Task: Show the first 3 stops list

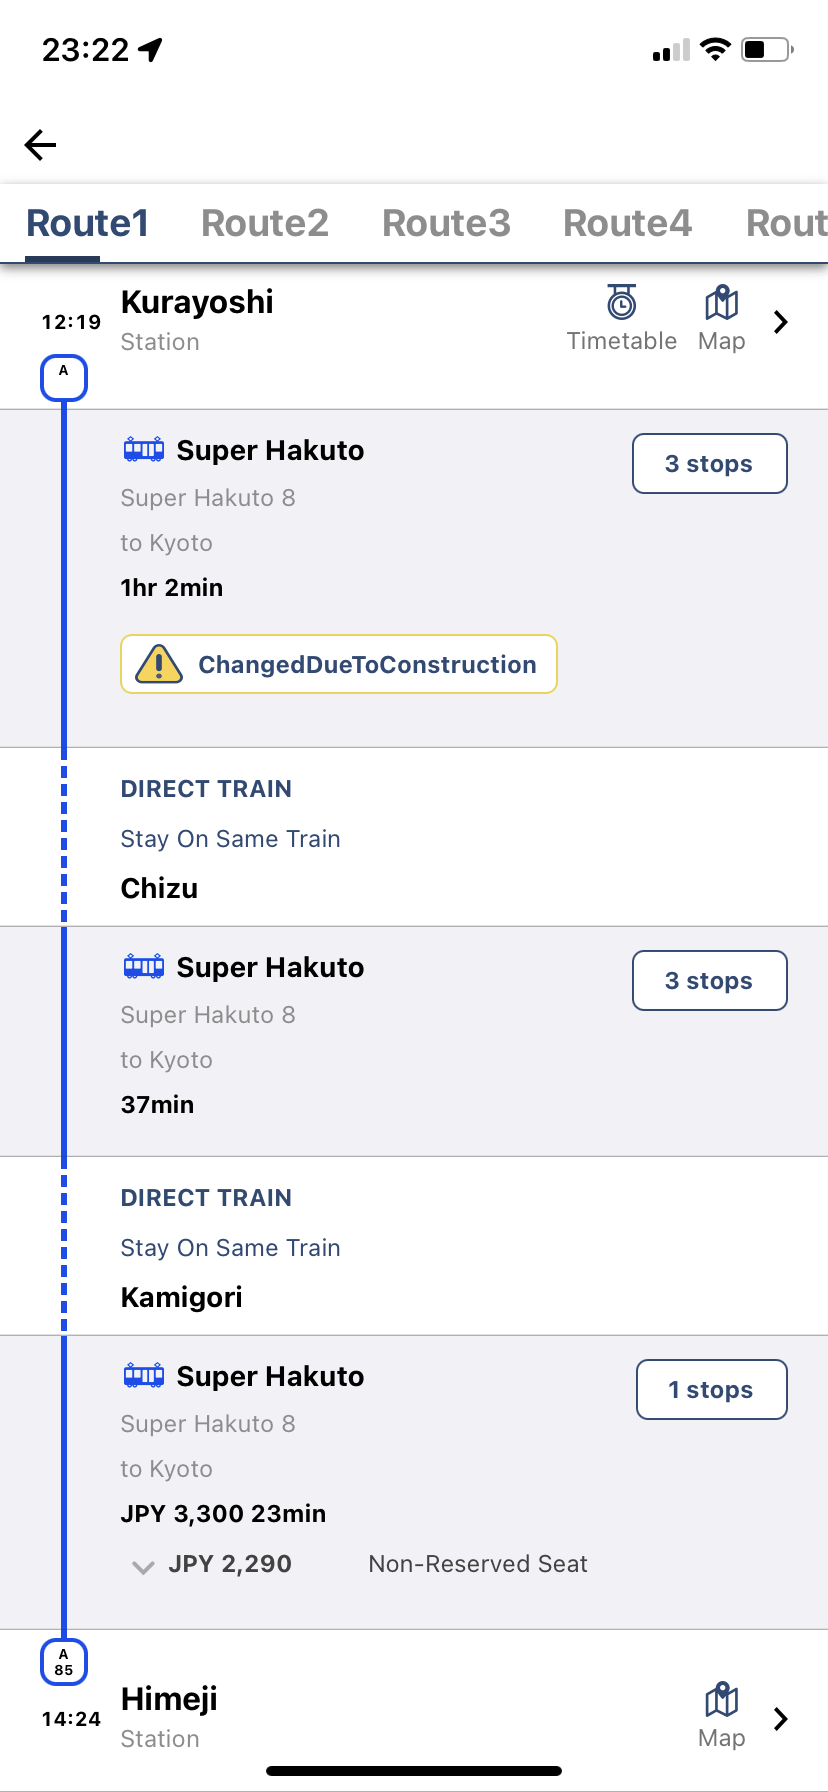Action: [709, 463]
